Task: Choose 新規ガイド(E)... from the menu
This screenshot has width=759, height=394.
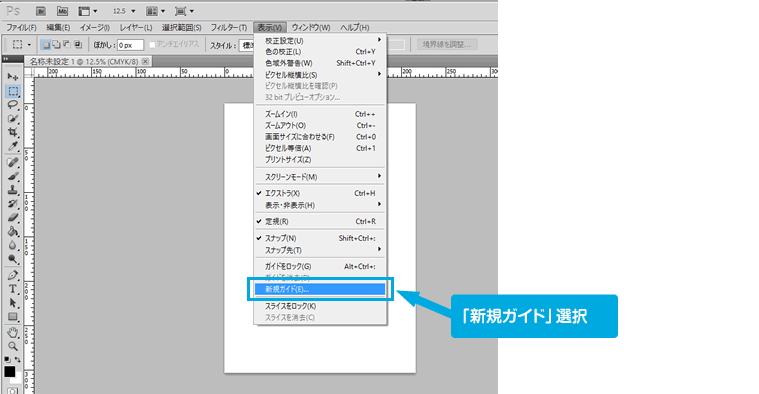Action: click(x=319, y=289)
